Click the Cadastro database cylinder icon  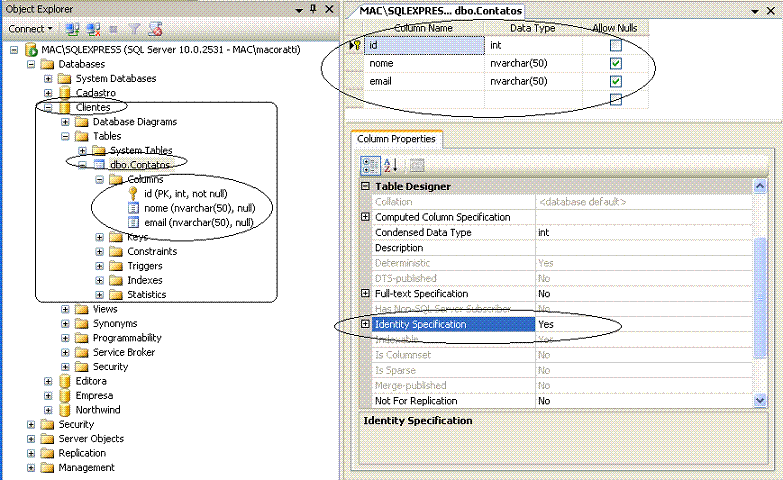(x=64, y=93)
